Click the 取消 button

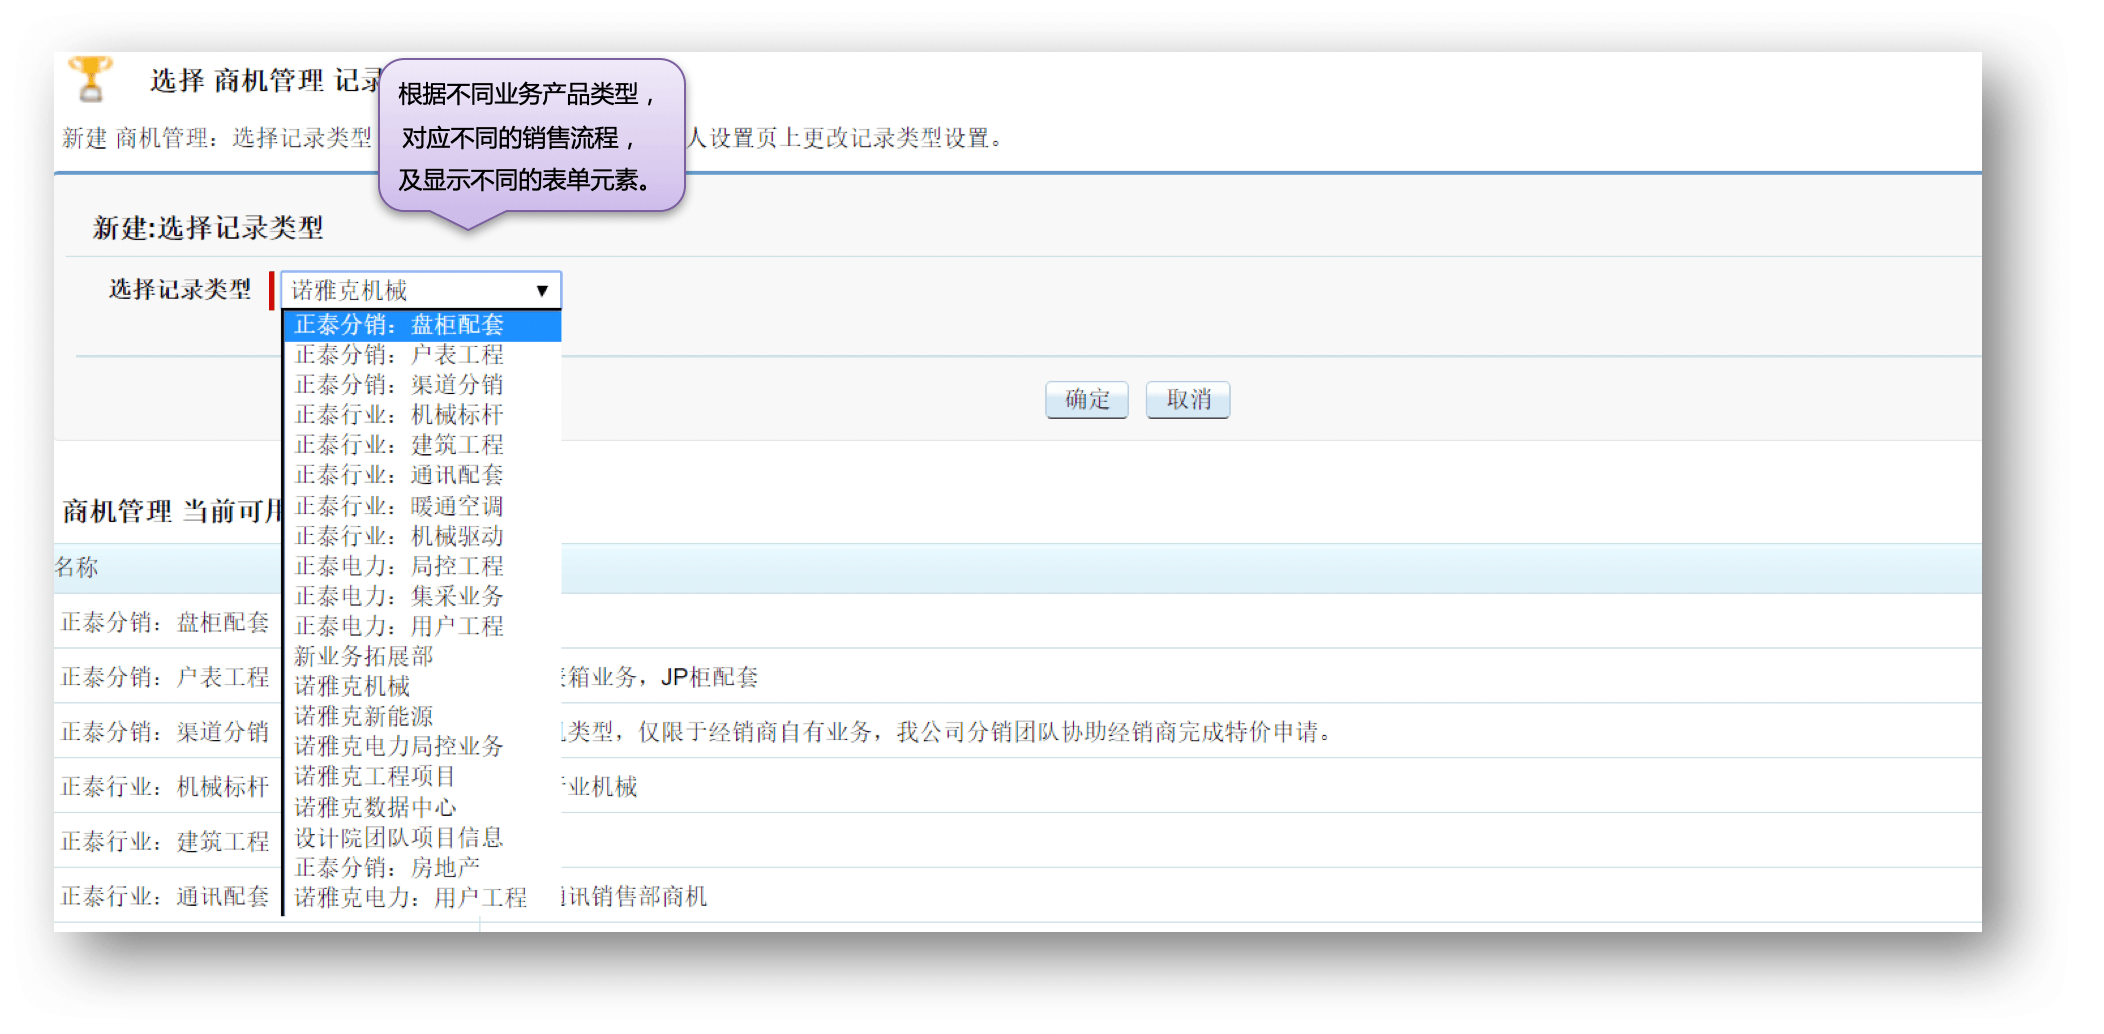pos(1188,400)
